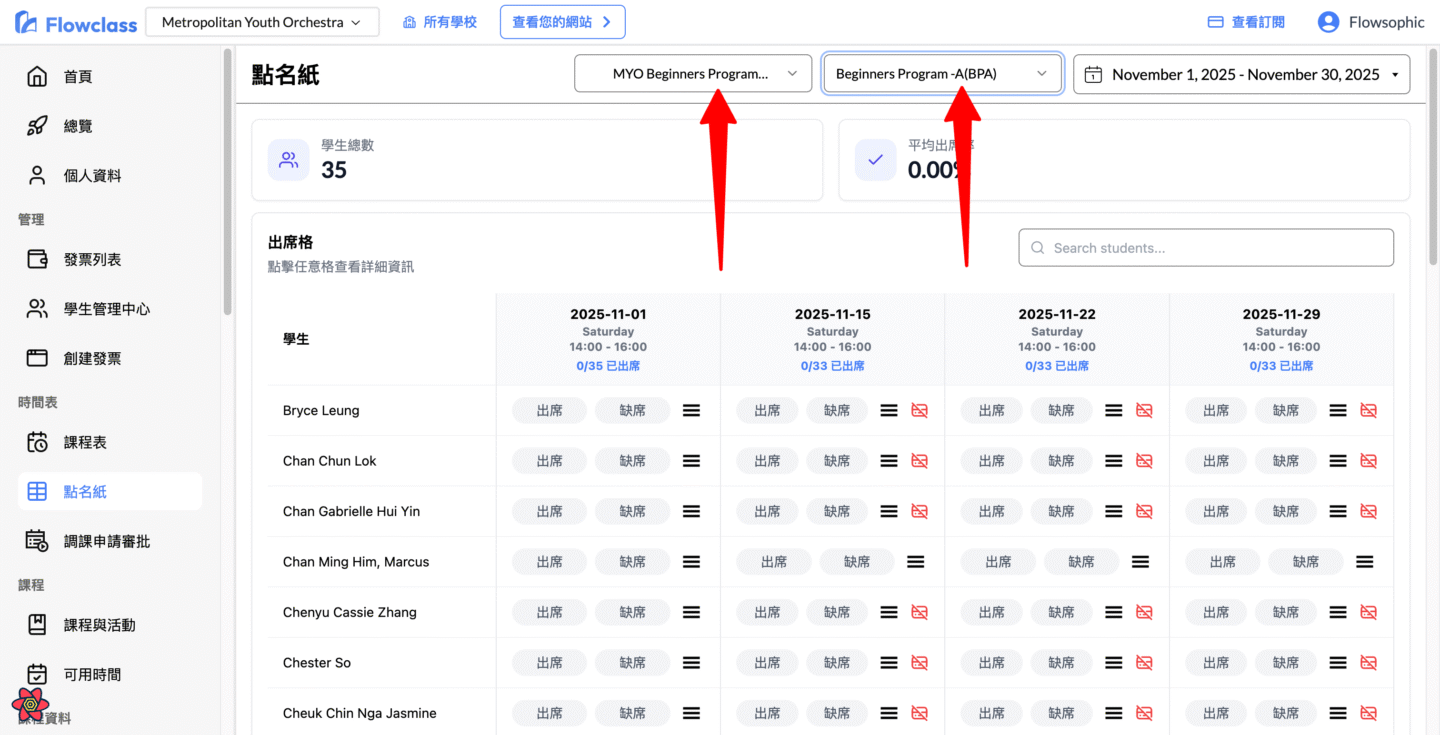Click the 查看您的網站 button

point(562,22)
